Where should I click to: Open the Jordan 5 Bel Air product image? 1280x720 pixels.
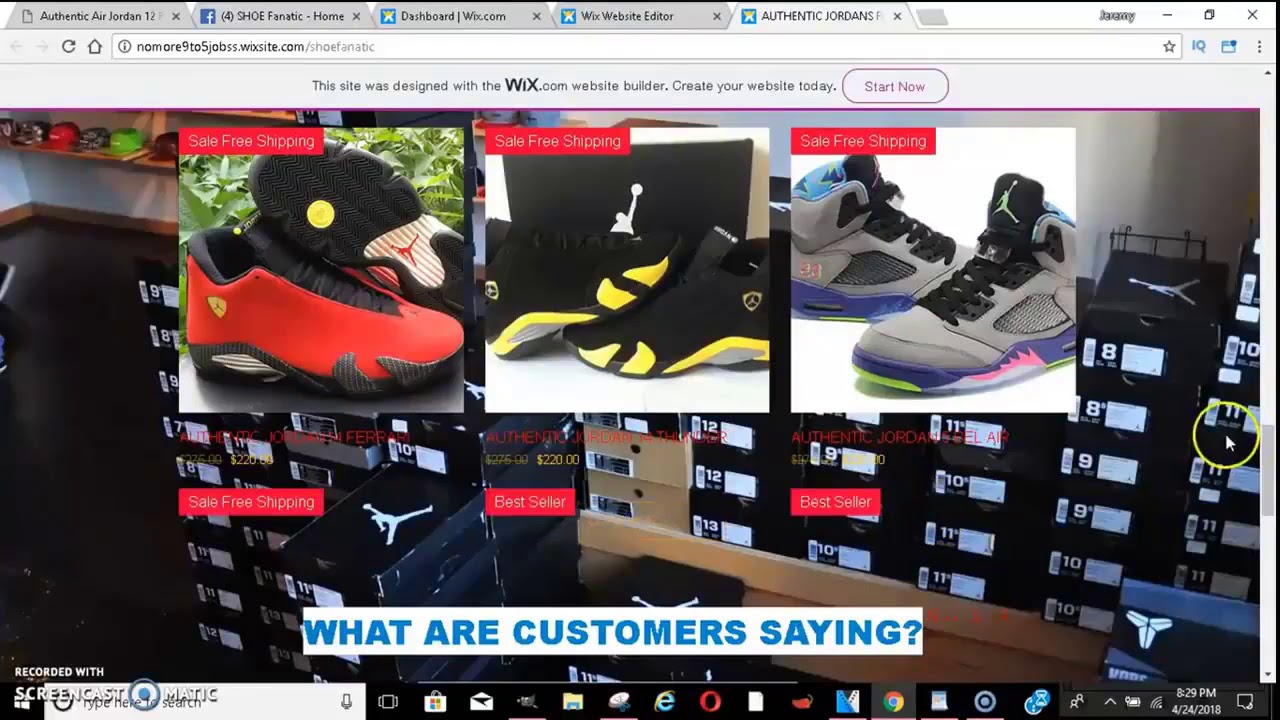pyautogui.click(x=933, y=270)
